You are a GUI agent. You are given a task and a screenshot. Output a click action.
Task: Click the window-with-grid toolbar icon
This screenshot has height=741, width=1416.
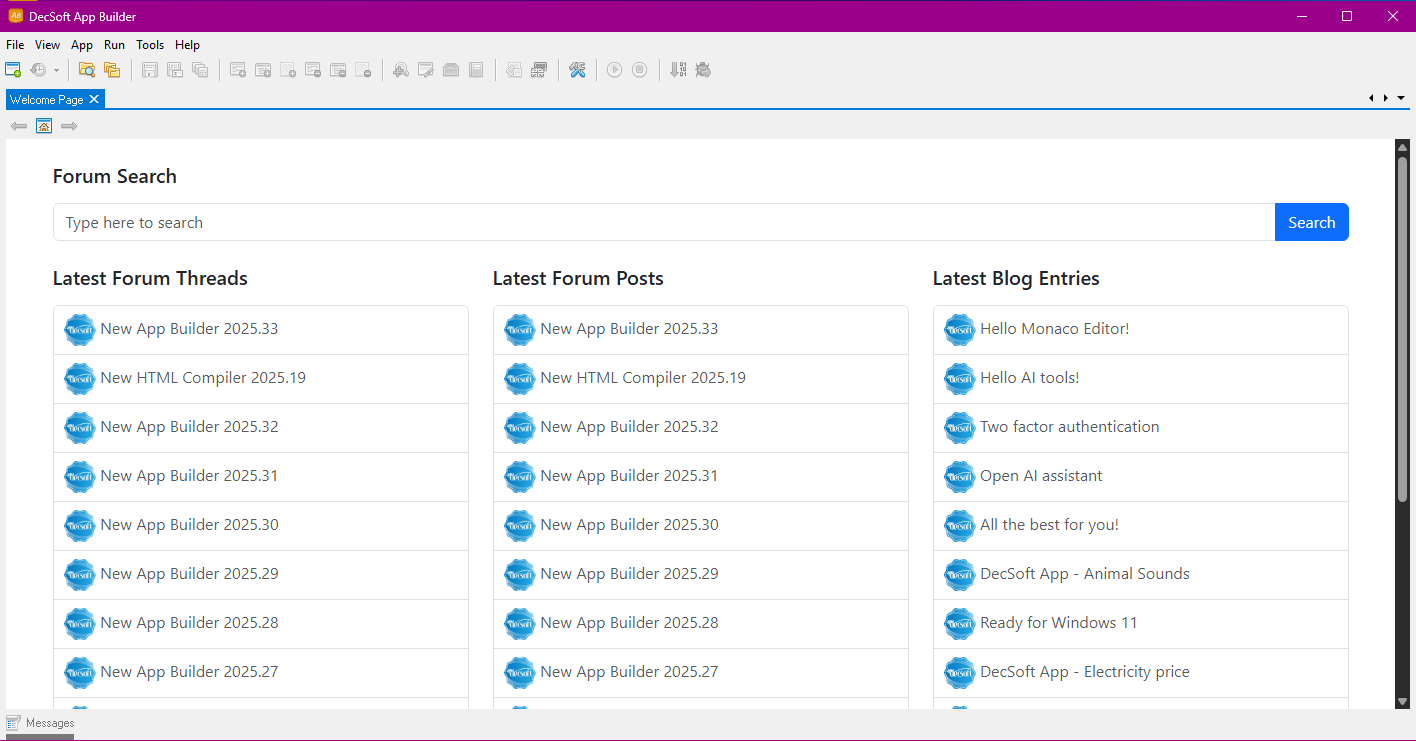pyautogui.click(x=539, y=70)
